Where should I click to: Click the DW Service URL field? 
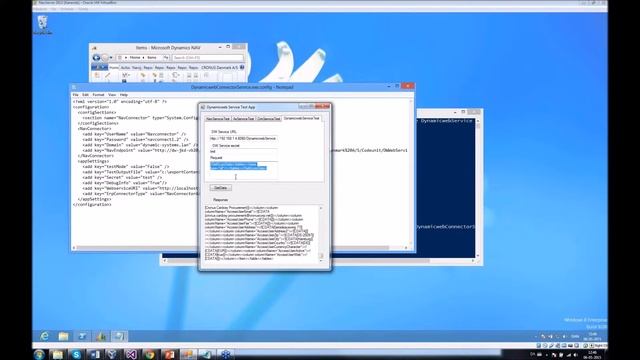tap(244, 139)
